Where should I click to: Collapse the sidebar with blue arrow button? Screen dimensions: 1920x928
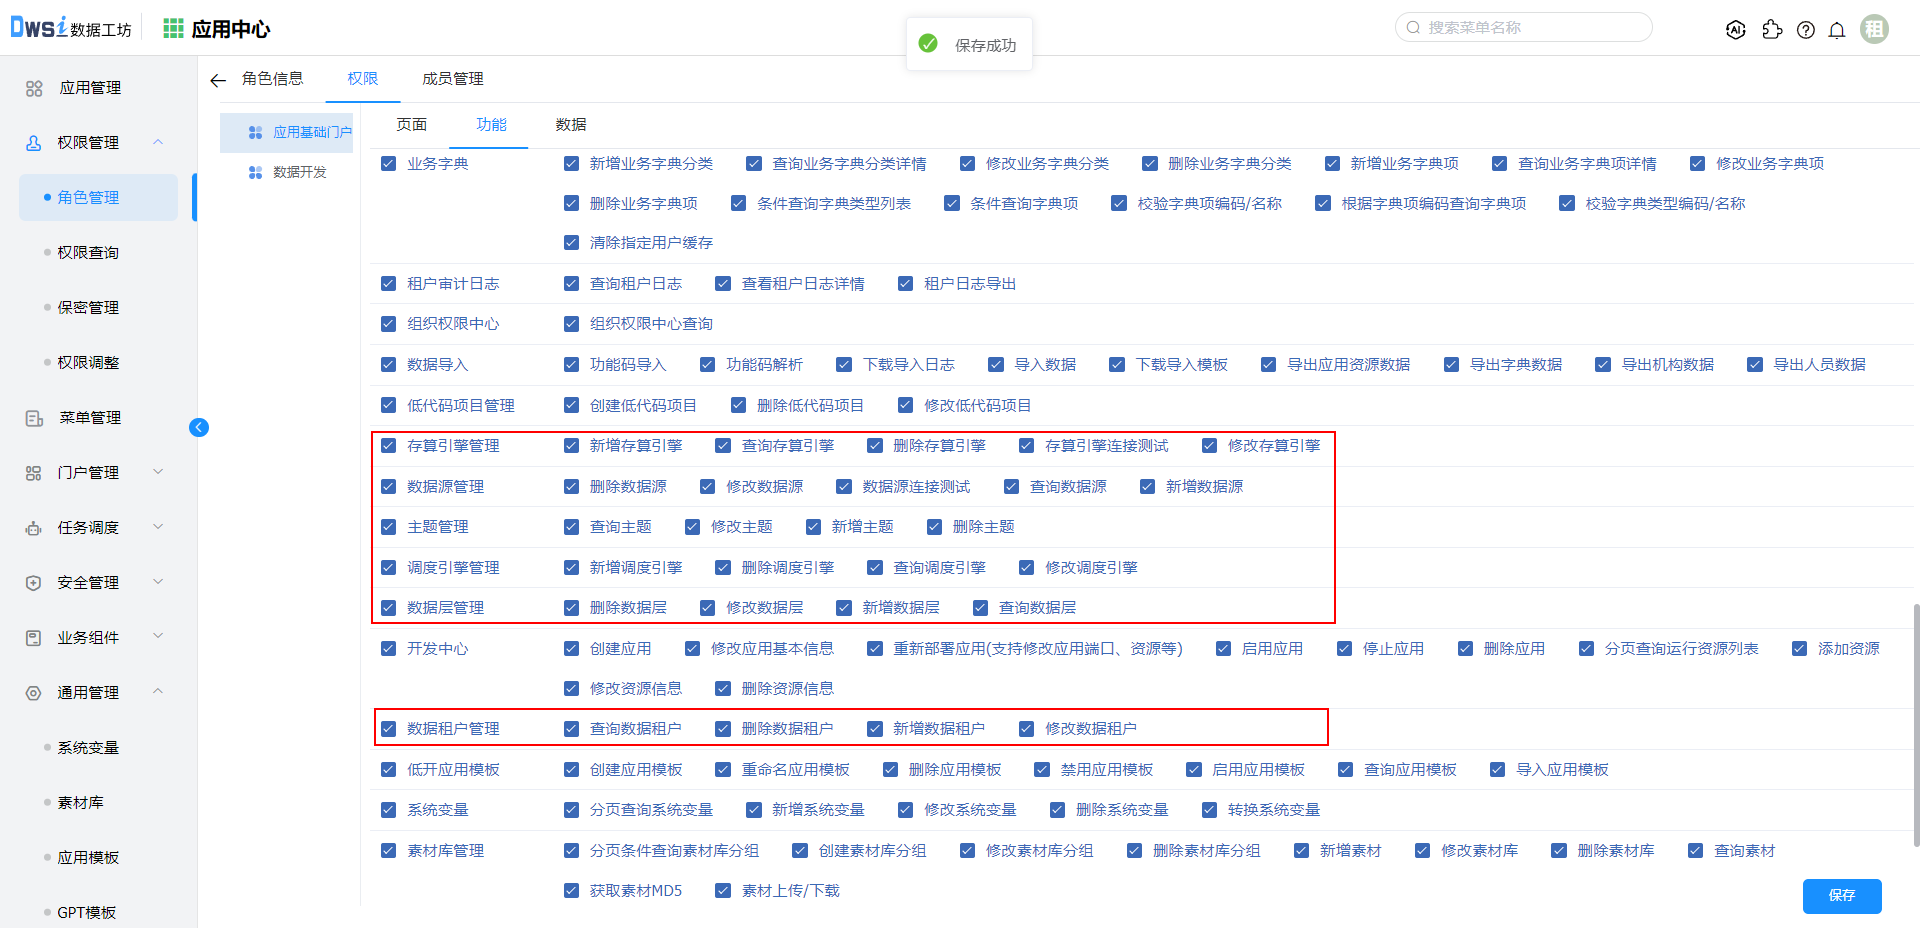pos(199,428)
